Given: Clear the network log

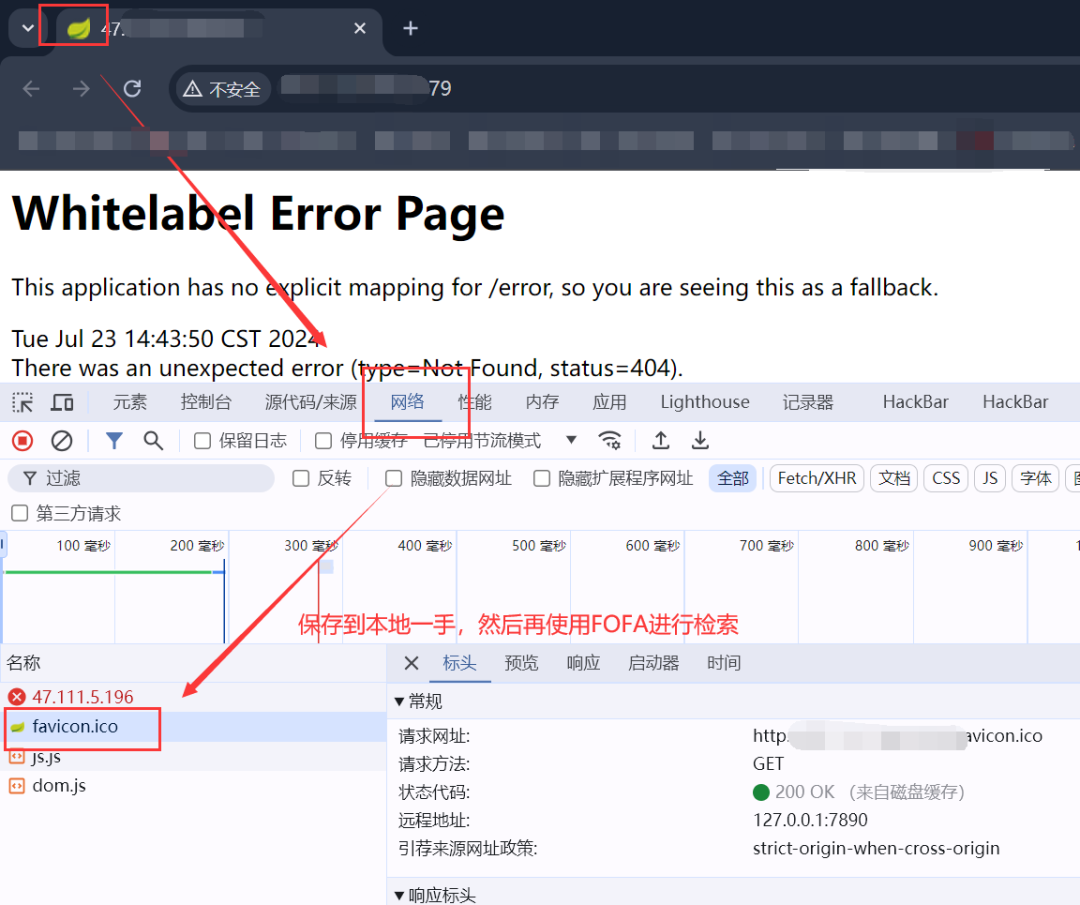Looking at the screenshot, I should pos(61,441).
